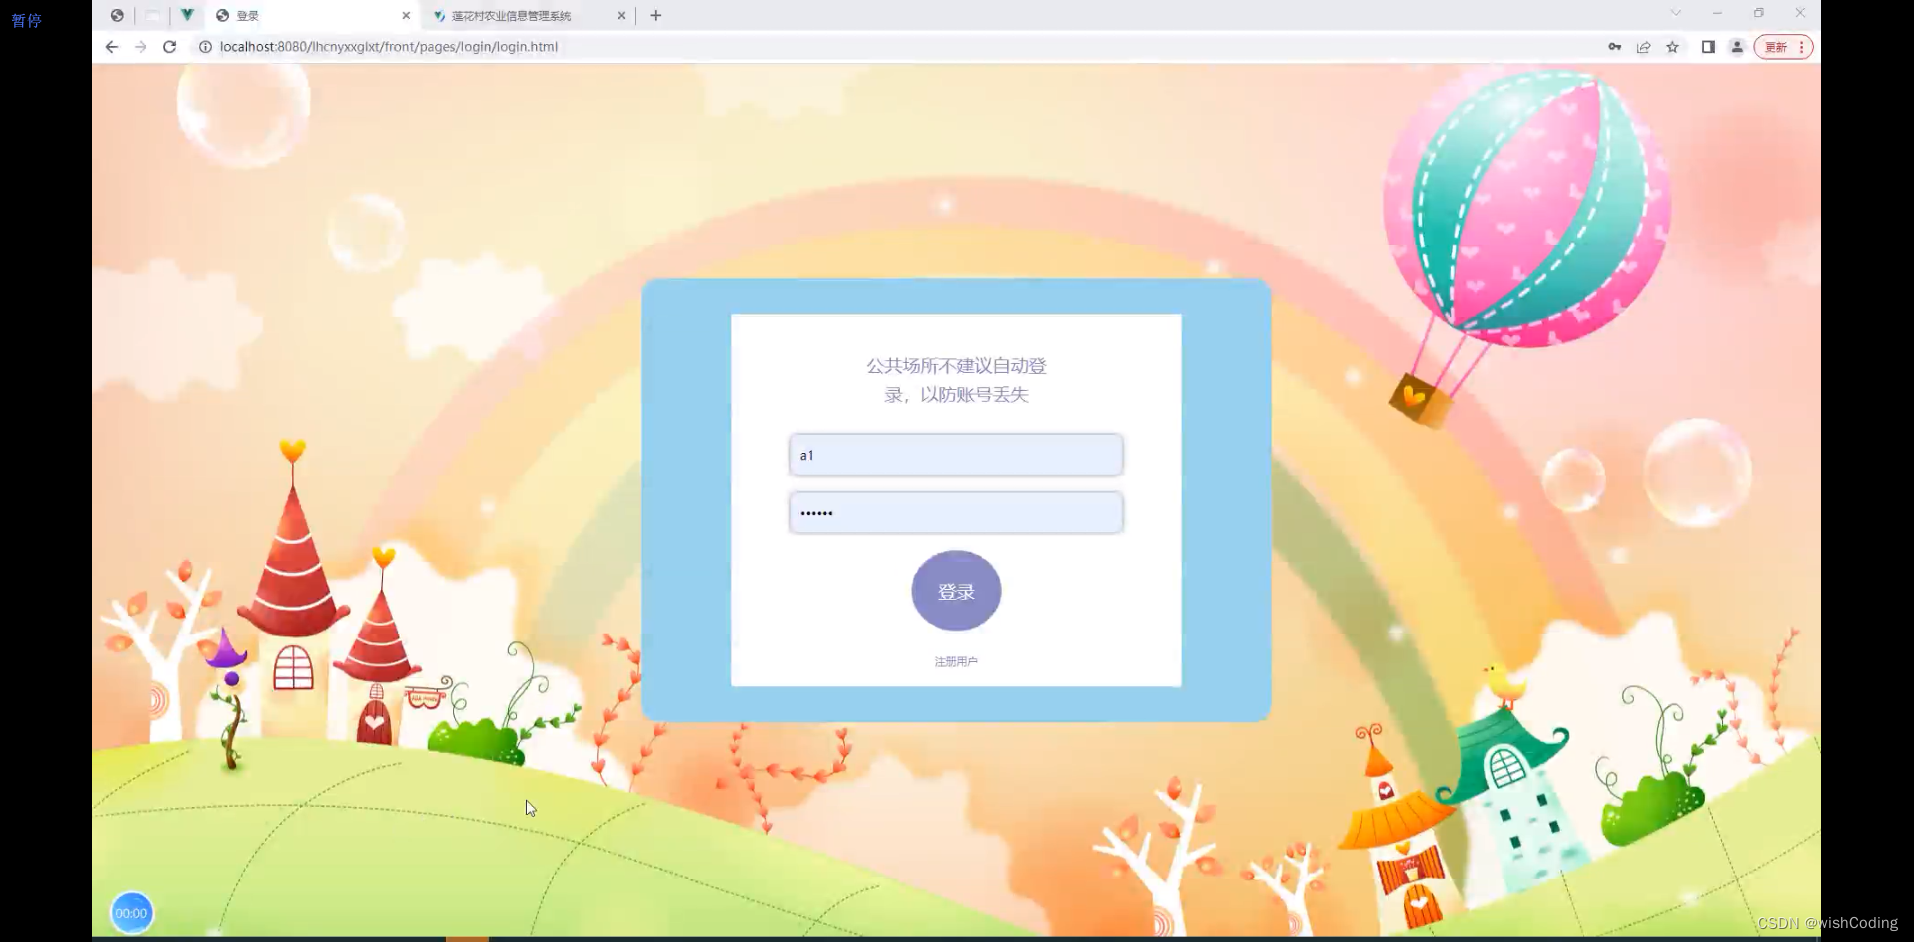
Task: Switch to the blank pinned tab
Action: 152,16
